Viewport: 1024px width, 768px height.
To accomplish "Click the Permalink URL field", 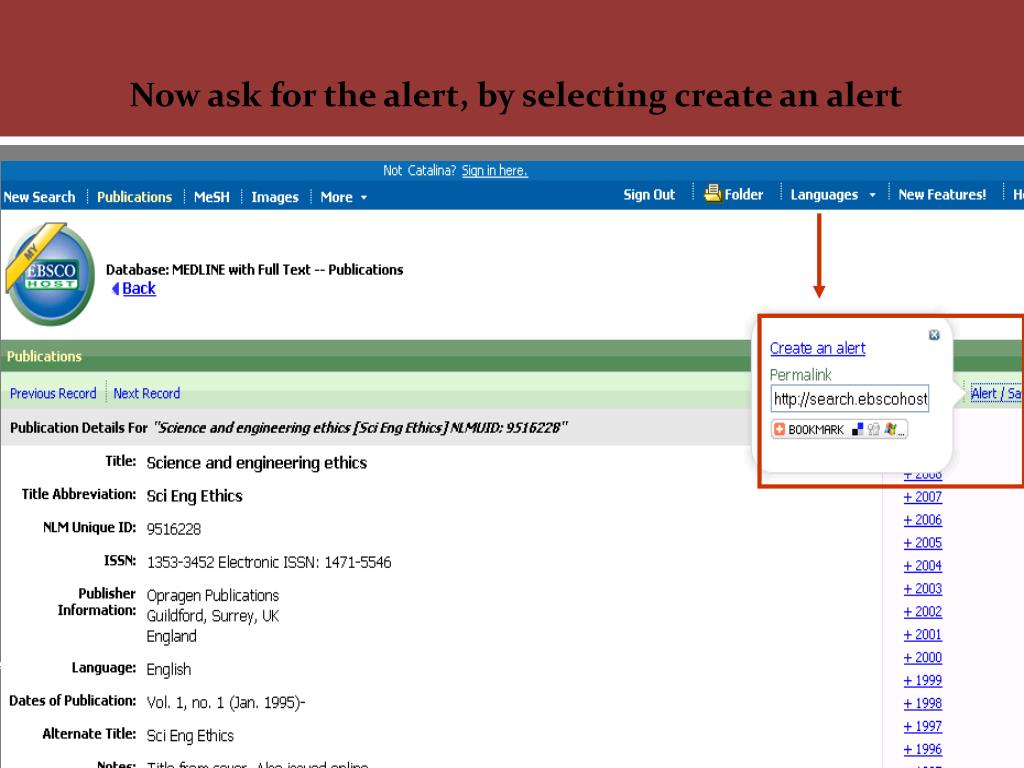I will click(850, 398).
